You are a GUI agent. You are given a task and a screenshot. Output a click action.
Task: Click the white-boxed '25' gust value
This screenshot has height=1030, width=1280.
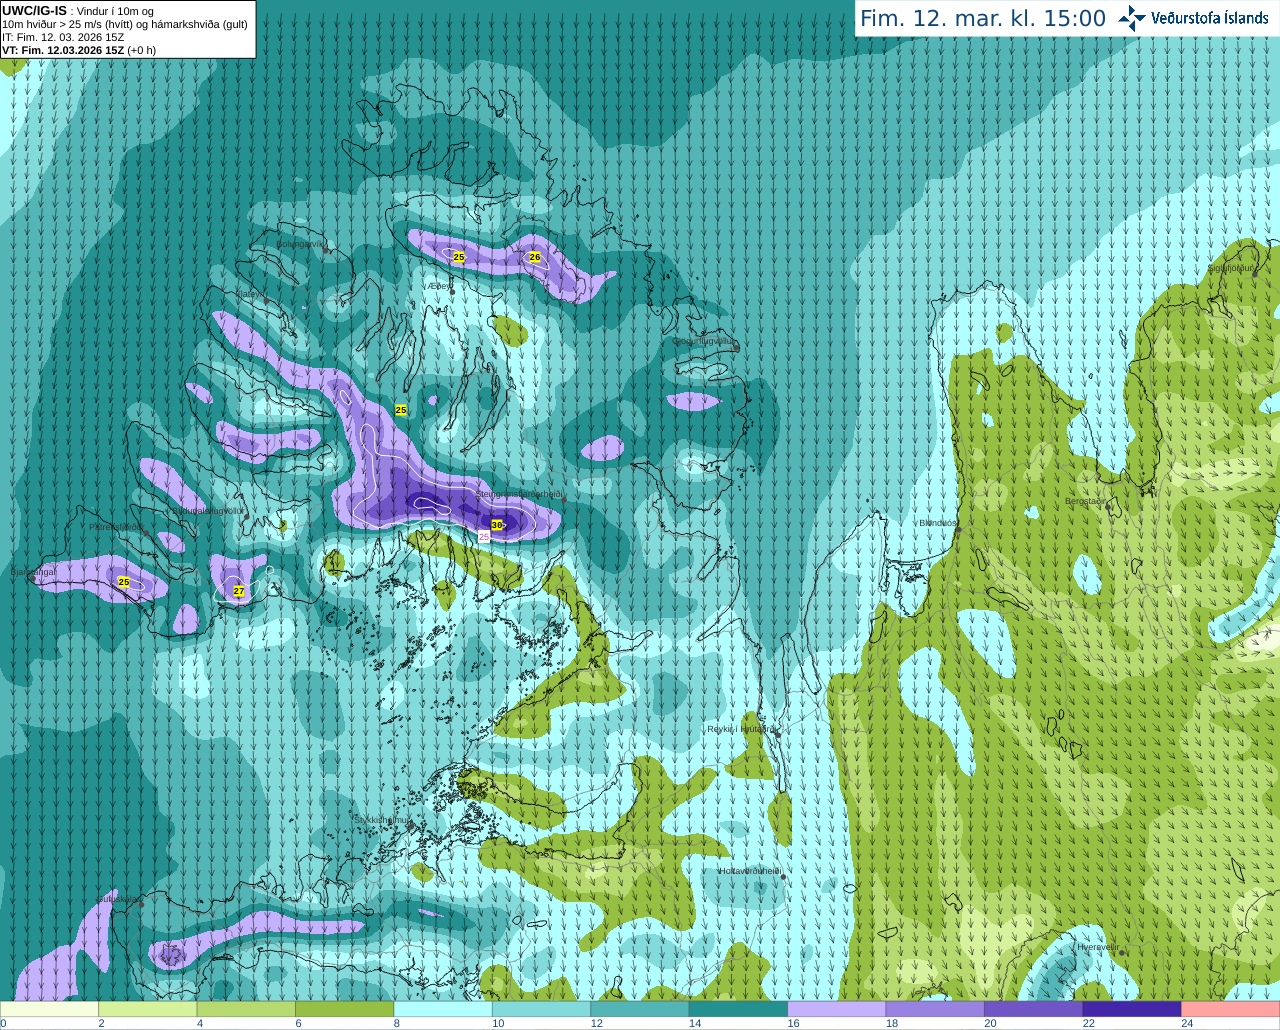pos(484,537)
